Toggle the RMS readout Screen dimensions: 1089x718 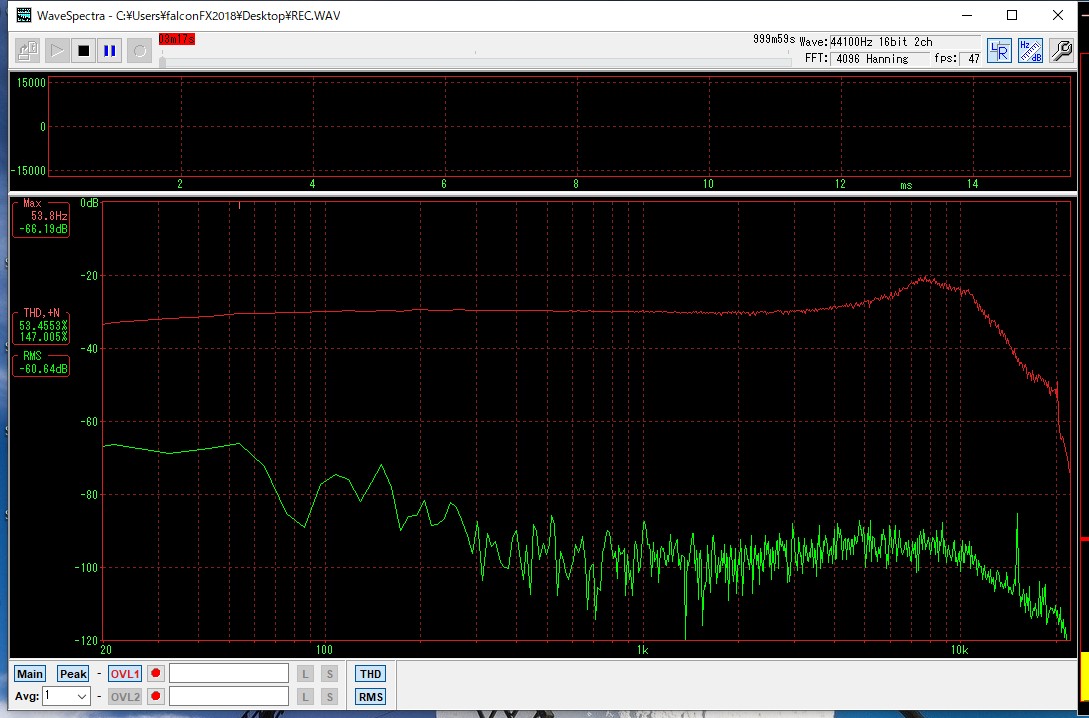point(371,697)
